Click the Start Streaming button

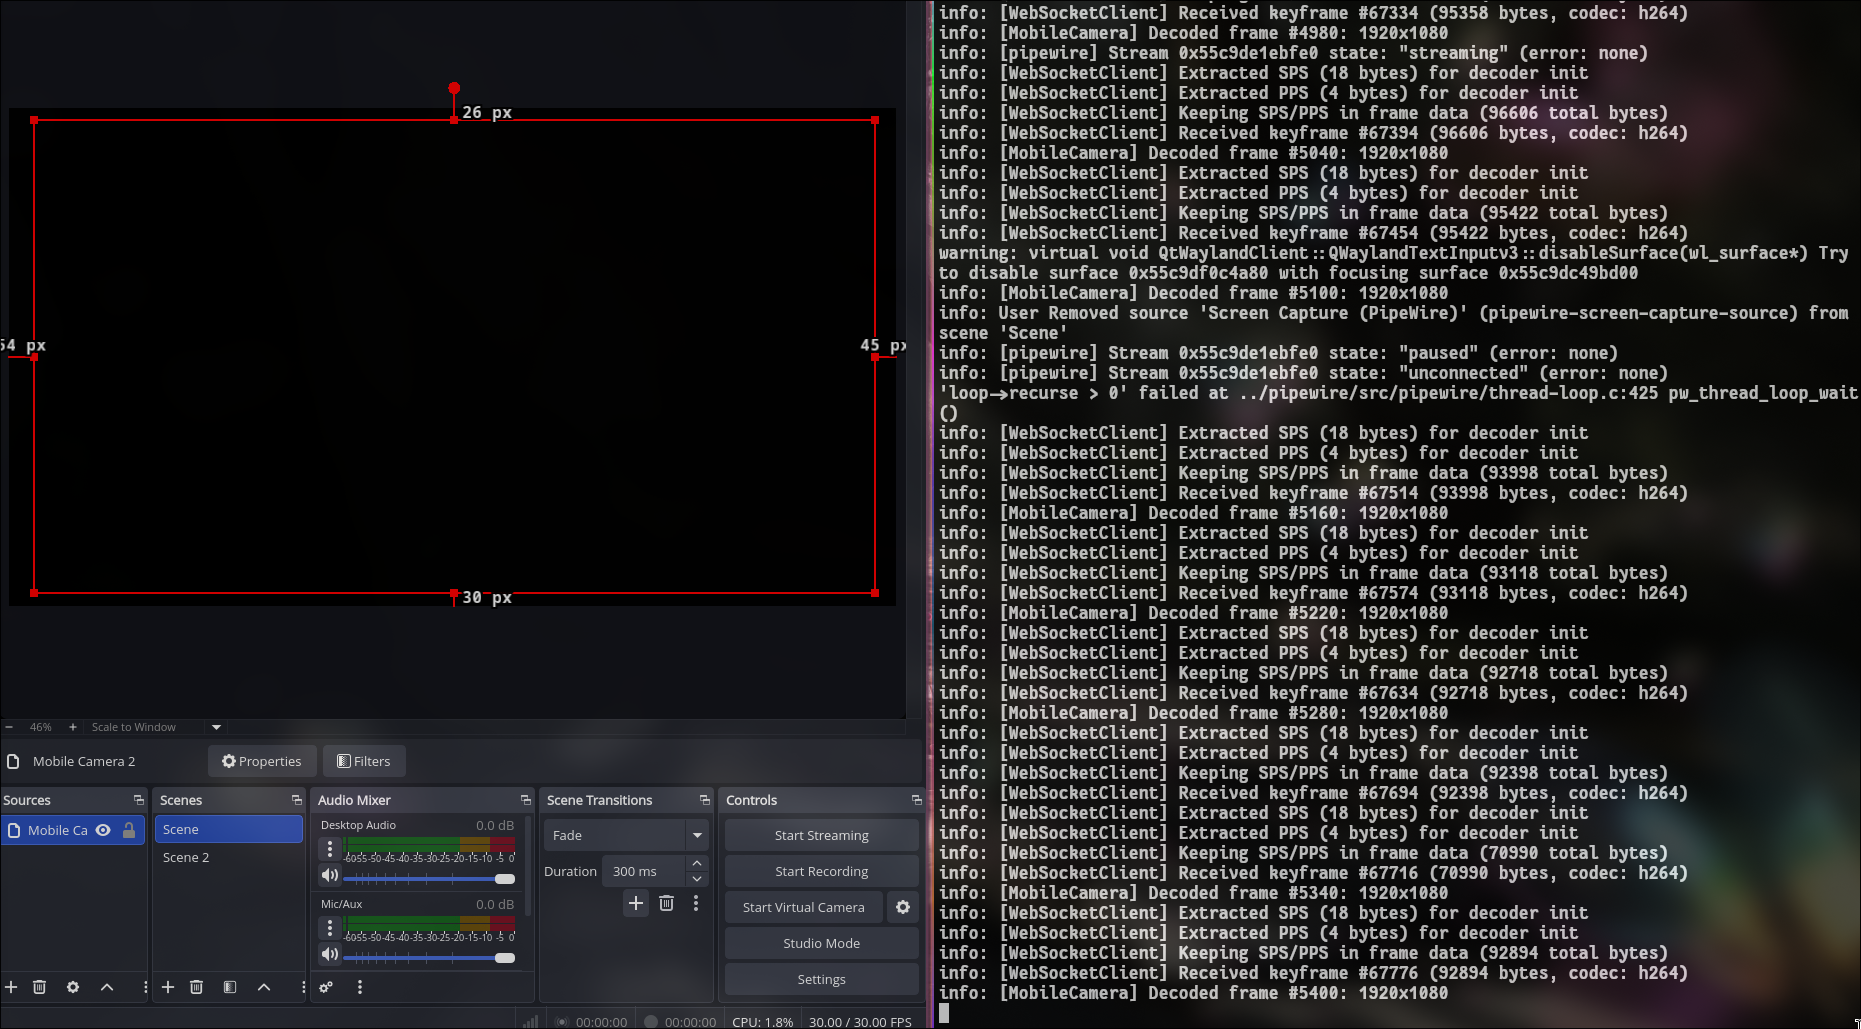pos(820,834)
